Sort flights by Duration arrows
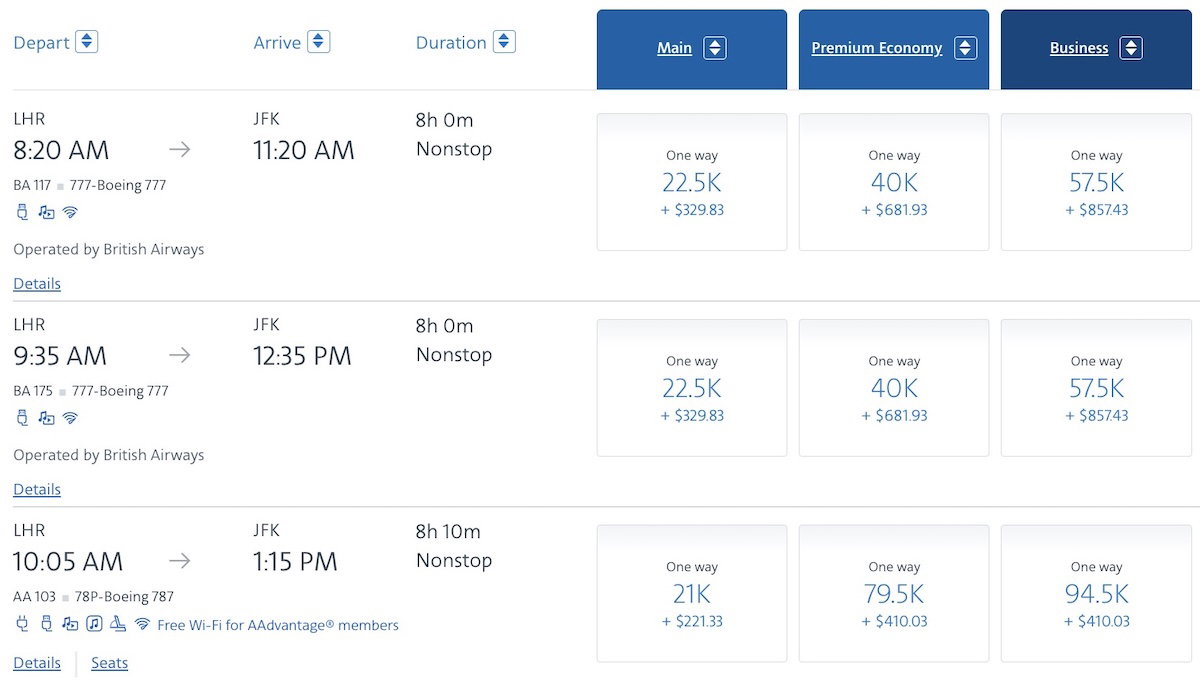 coord(504,42)
